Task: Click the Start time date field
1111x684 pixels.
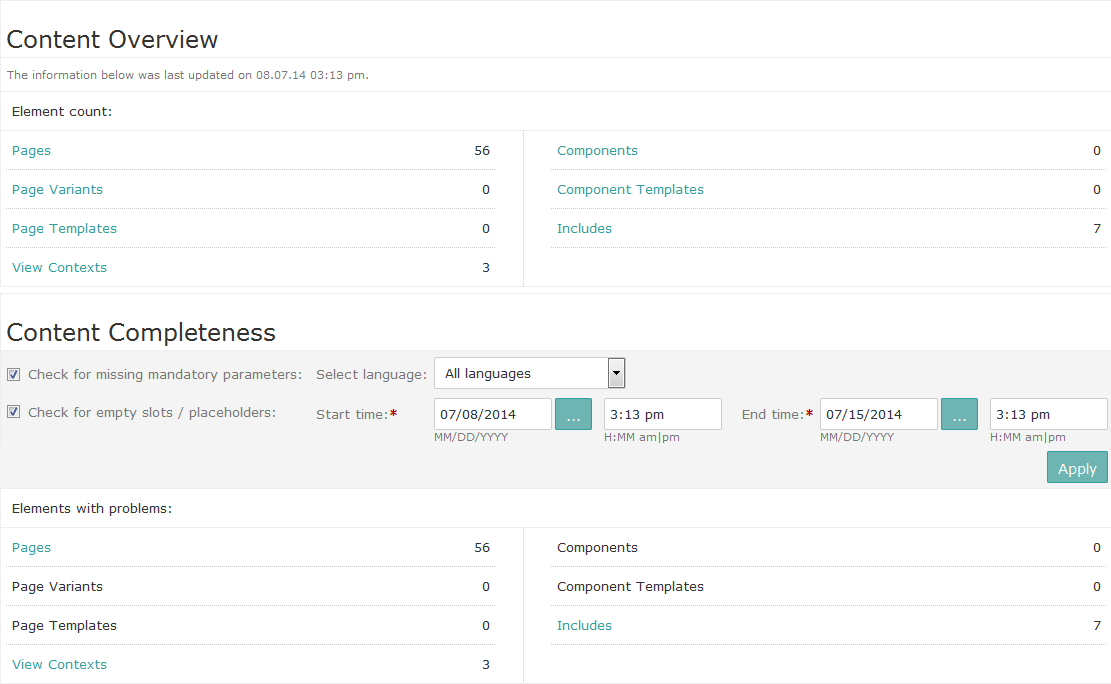Action: pyautogui.click(x=492, y=414)
